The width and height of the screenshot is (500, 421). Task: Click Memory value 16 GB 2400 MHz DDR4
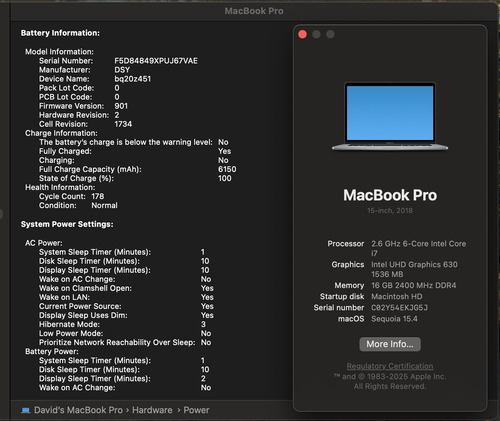point(414,285)
